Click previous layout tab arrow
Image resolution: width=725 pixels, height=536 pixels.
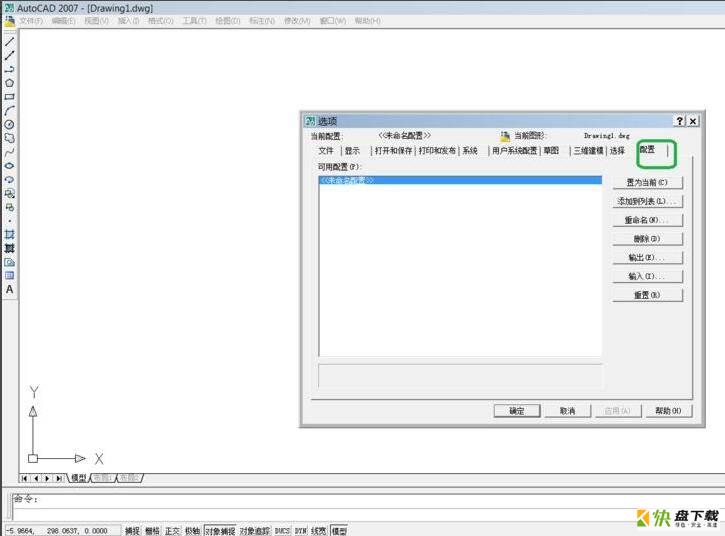click(x=36, y=478)
